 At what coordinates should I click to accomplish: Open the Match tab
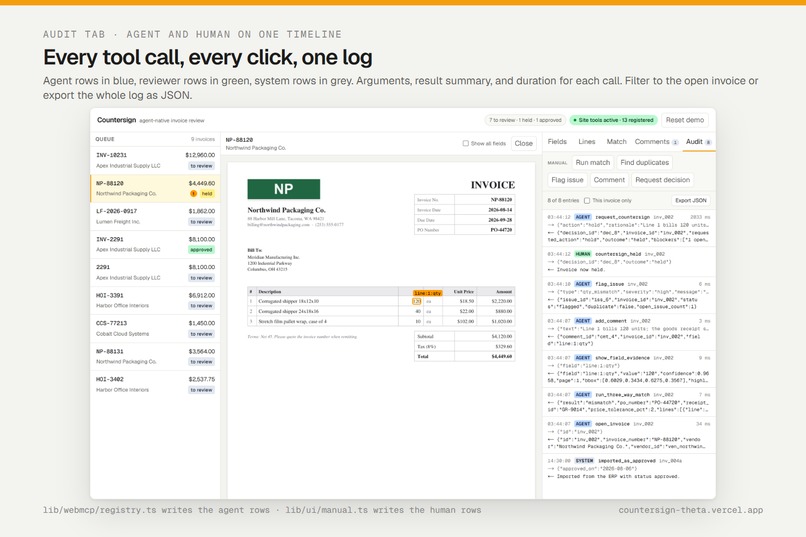pos(616,142)
